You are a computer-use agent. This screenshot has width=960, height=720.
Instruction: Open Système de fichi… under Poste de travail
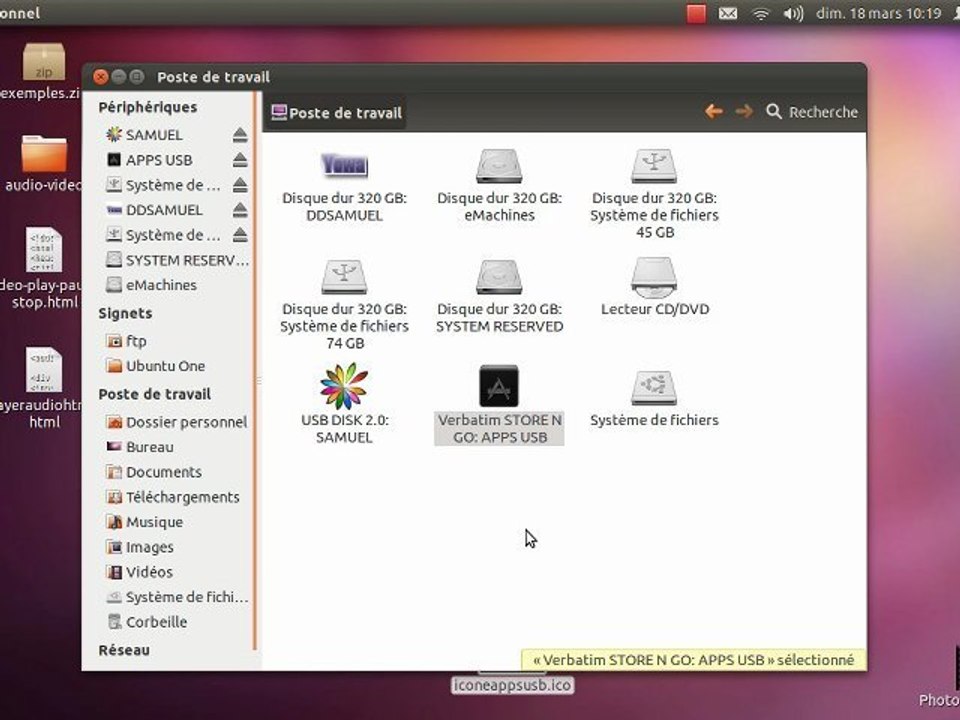coord(178,597)
